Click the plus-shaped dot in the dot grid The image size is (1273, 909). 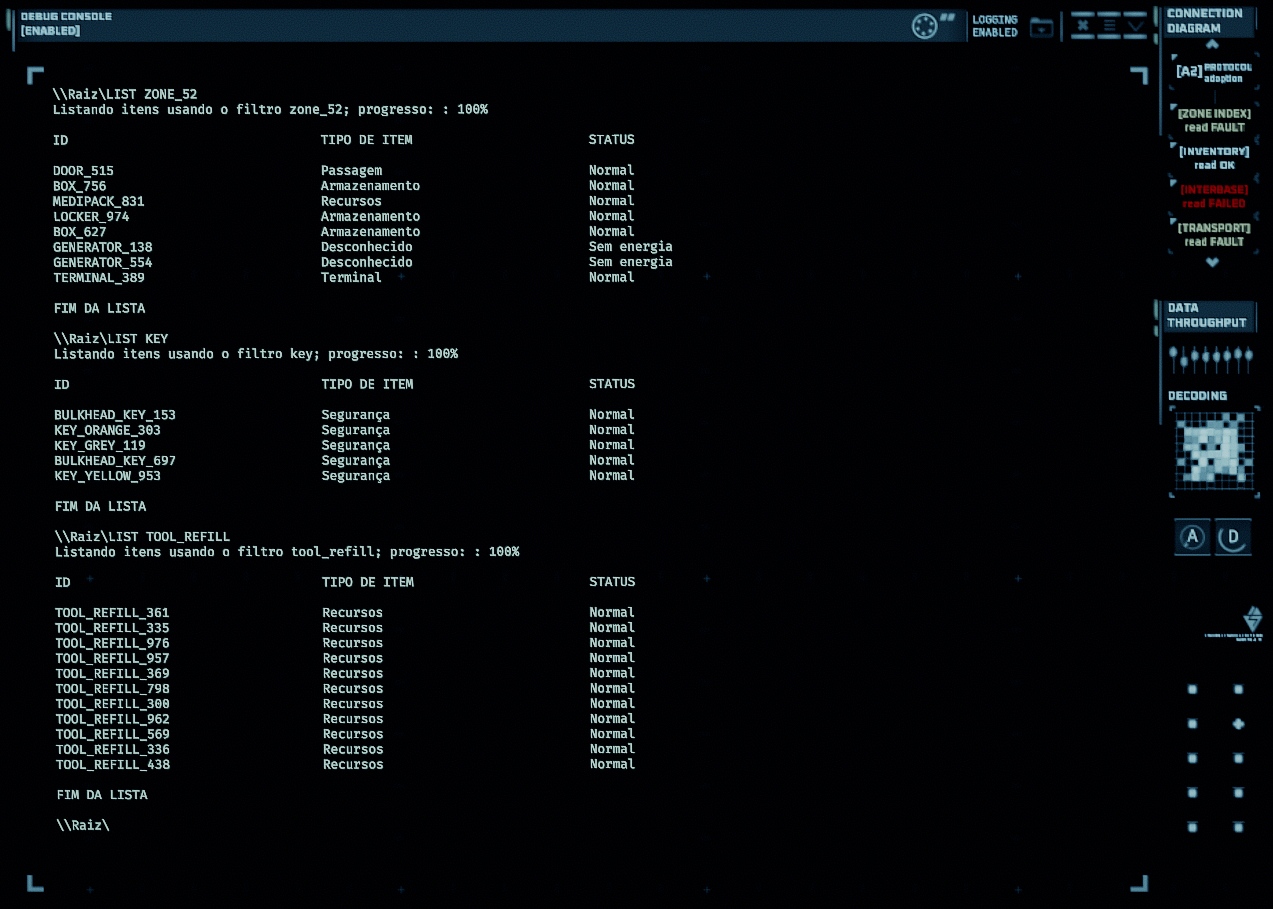[x=1238, y=723]
